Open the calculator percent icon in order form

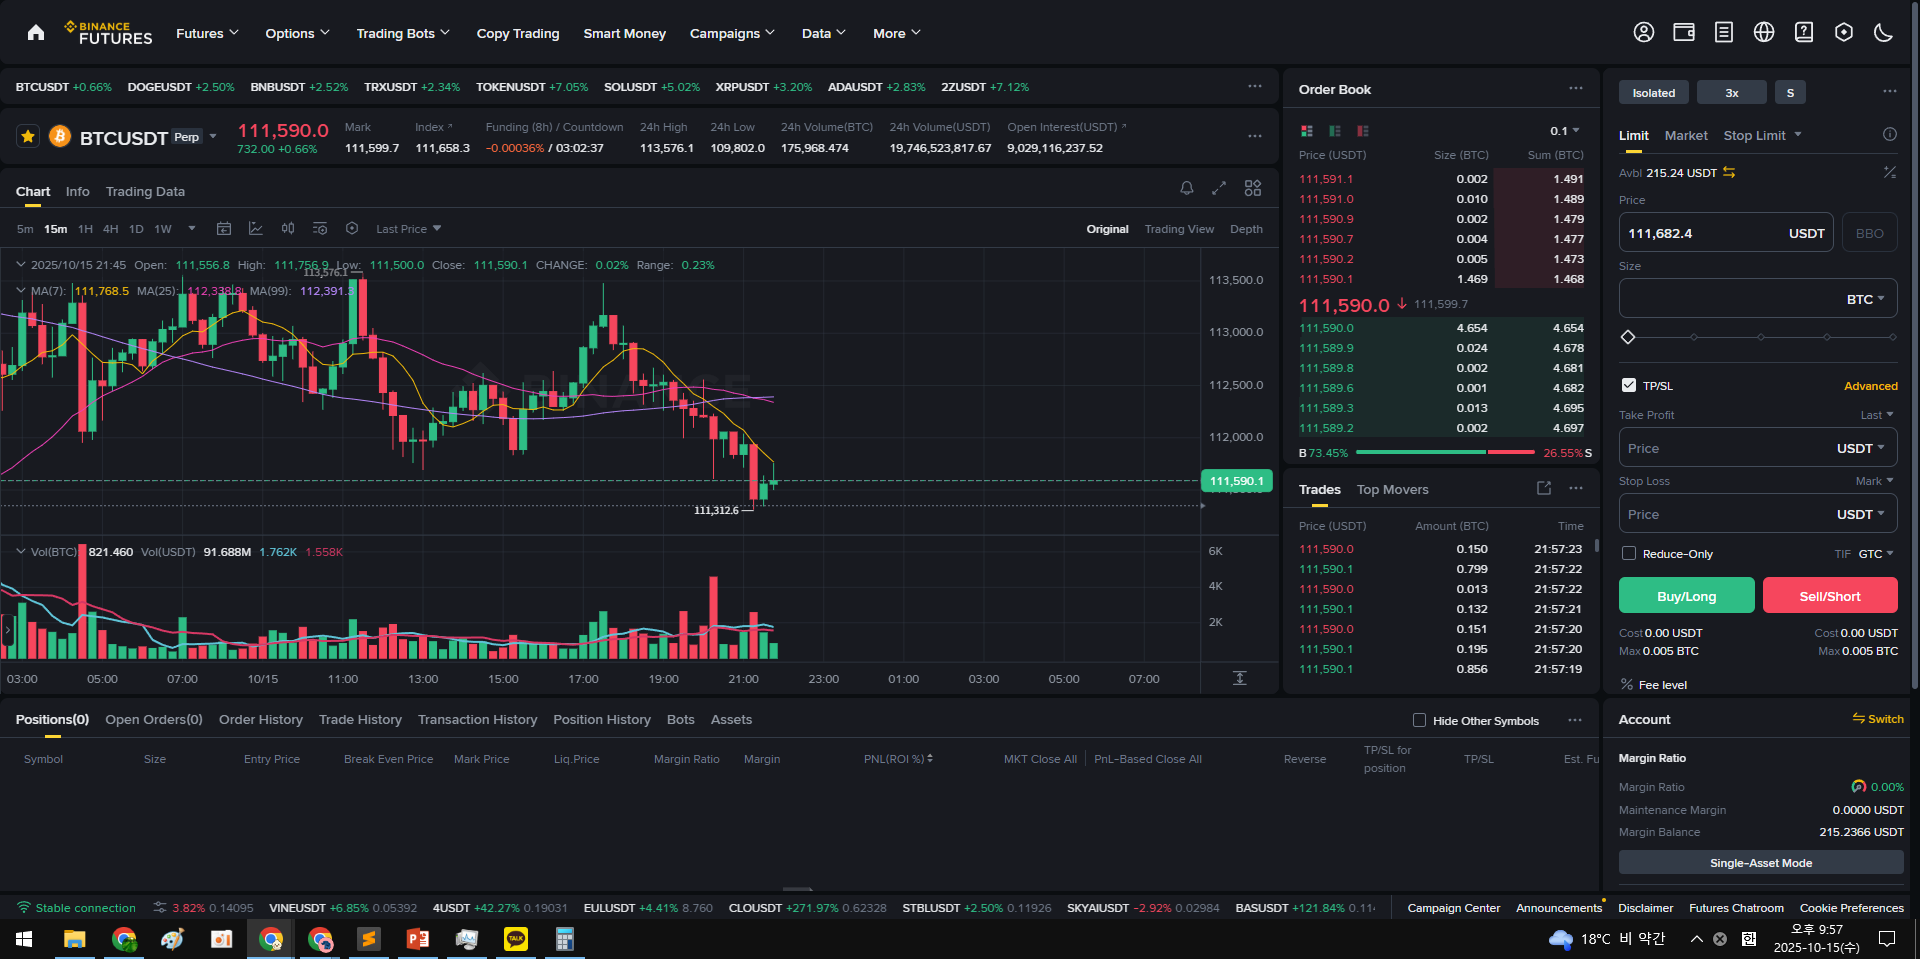[x=1890, y=172]
